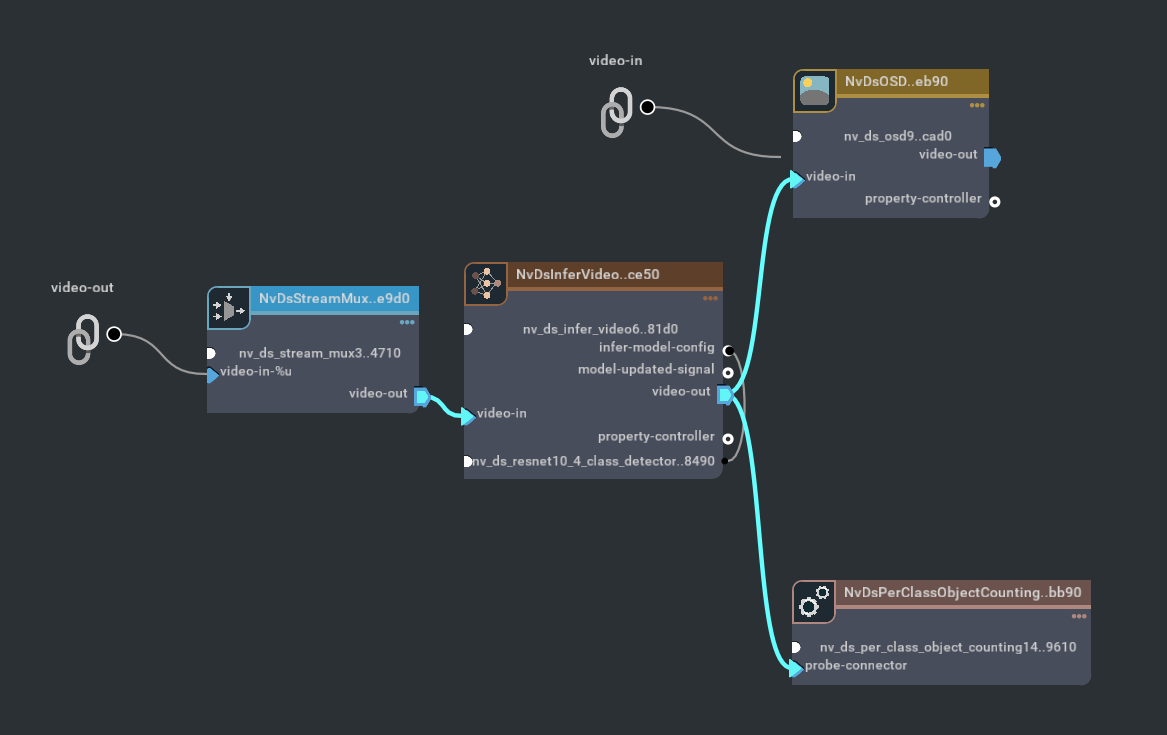This screenshot has height=735, width=1167.
Task: Select the video-in input arrow on NvDsInferVideo
Action: [x=466, y=413]
